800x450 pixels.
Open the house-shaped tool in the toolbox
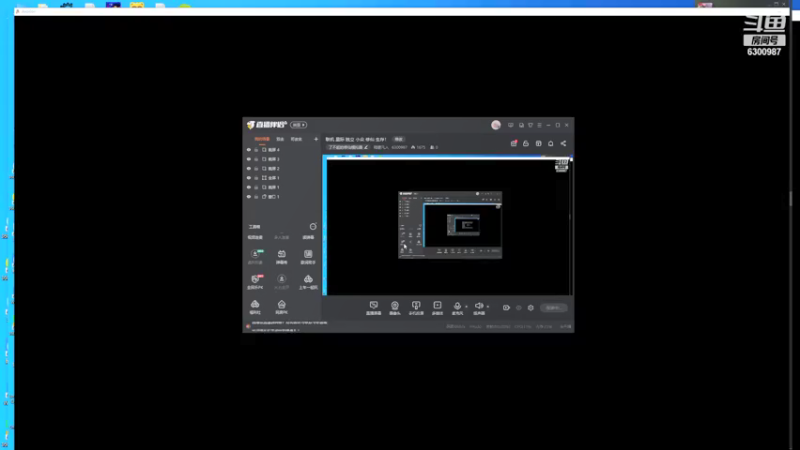click(282, 307)
